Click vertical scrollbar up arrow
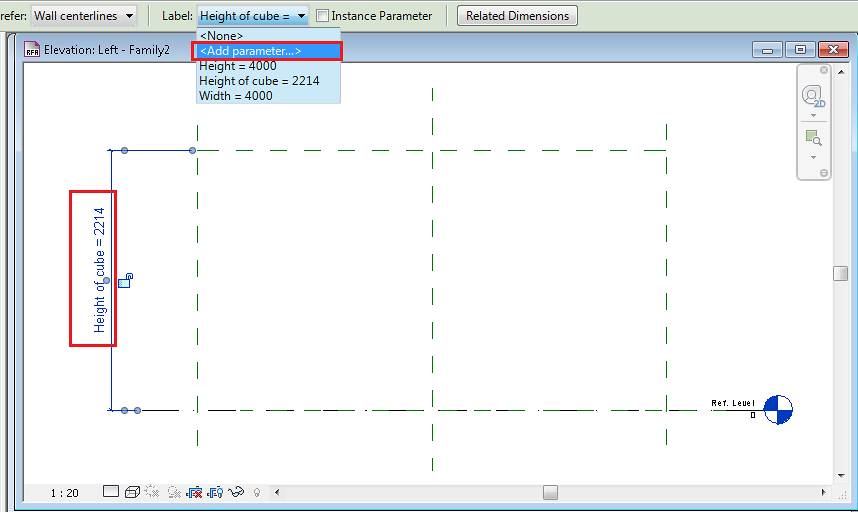Screen dimensions: 858x512 [840, 72]
